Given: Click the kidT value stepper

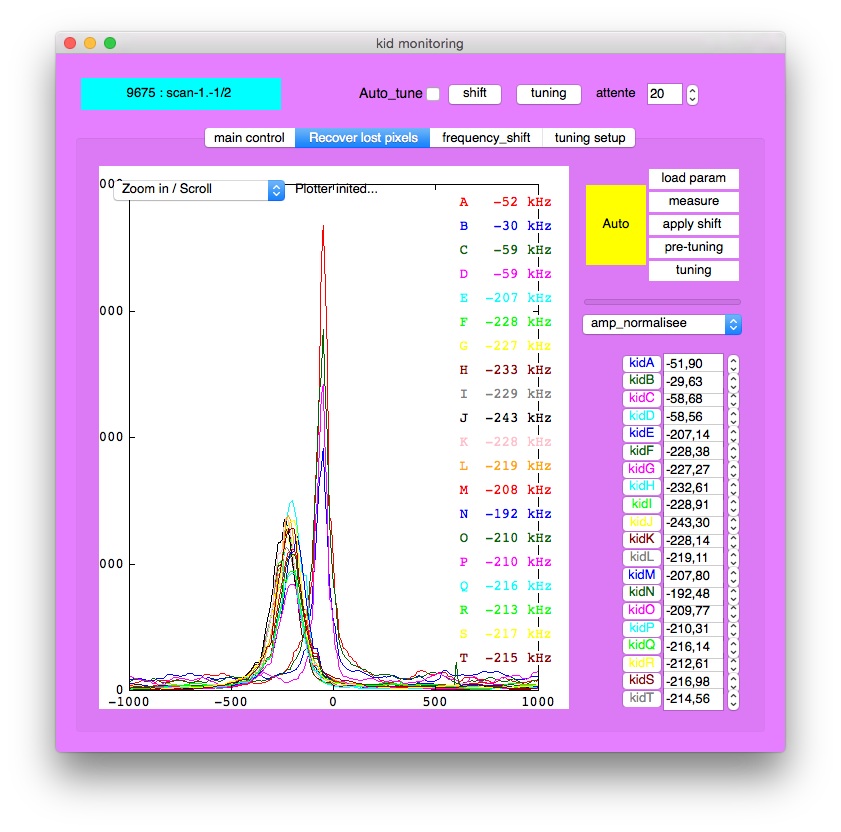Looking at the screenshot, I should 733,699.
